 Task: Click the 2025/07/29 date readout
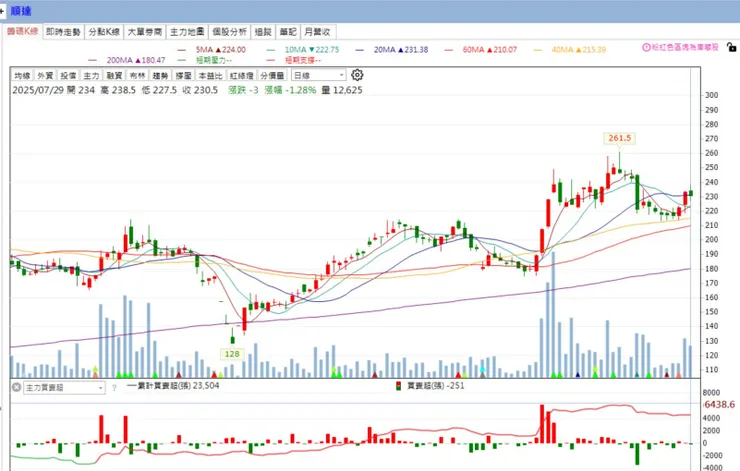point(38,90)
